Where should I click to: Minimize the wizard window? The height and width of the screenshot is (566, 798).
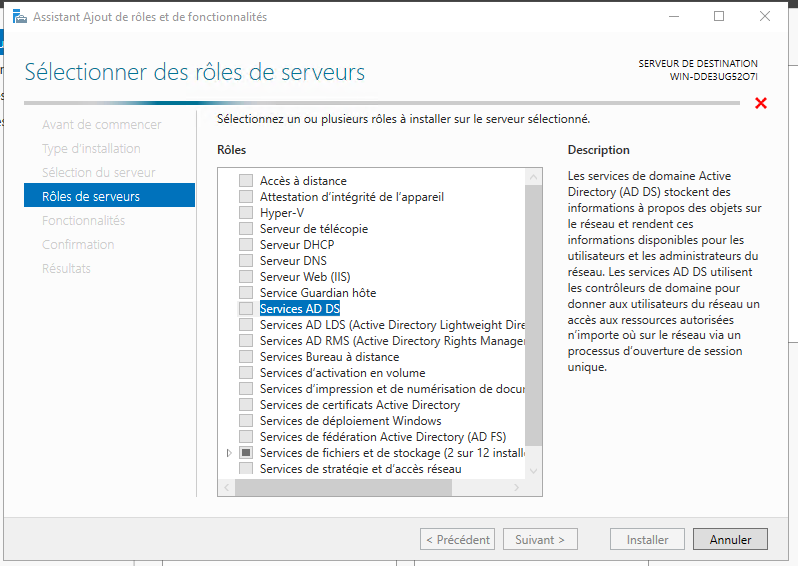point(674,16)
